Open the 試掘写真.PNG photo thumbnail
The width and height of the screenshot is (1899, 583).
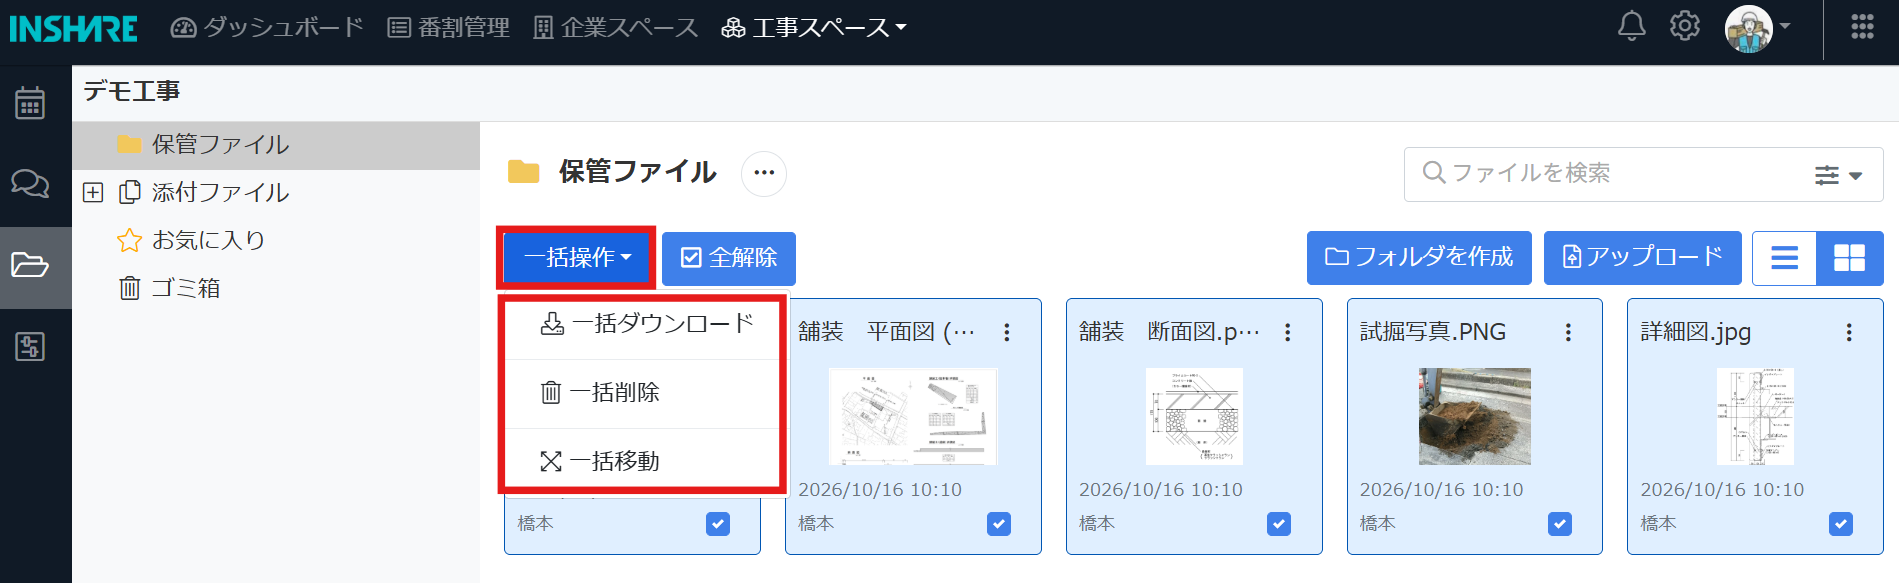[1475, 416]
